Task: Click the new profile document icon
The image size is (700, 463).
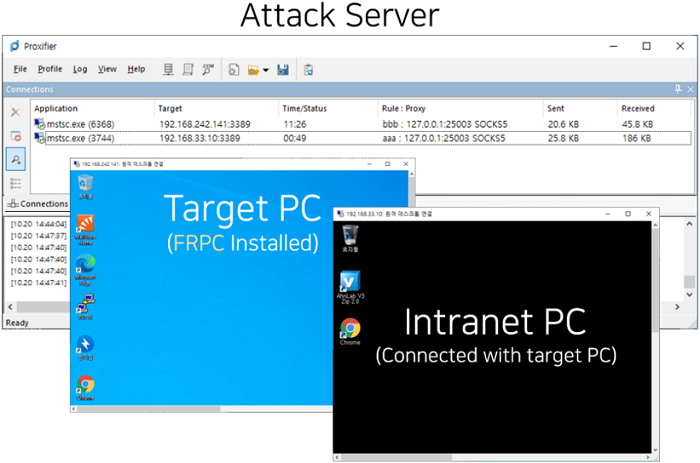Action: tap(233, 70)
